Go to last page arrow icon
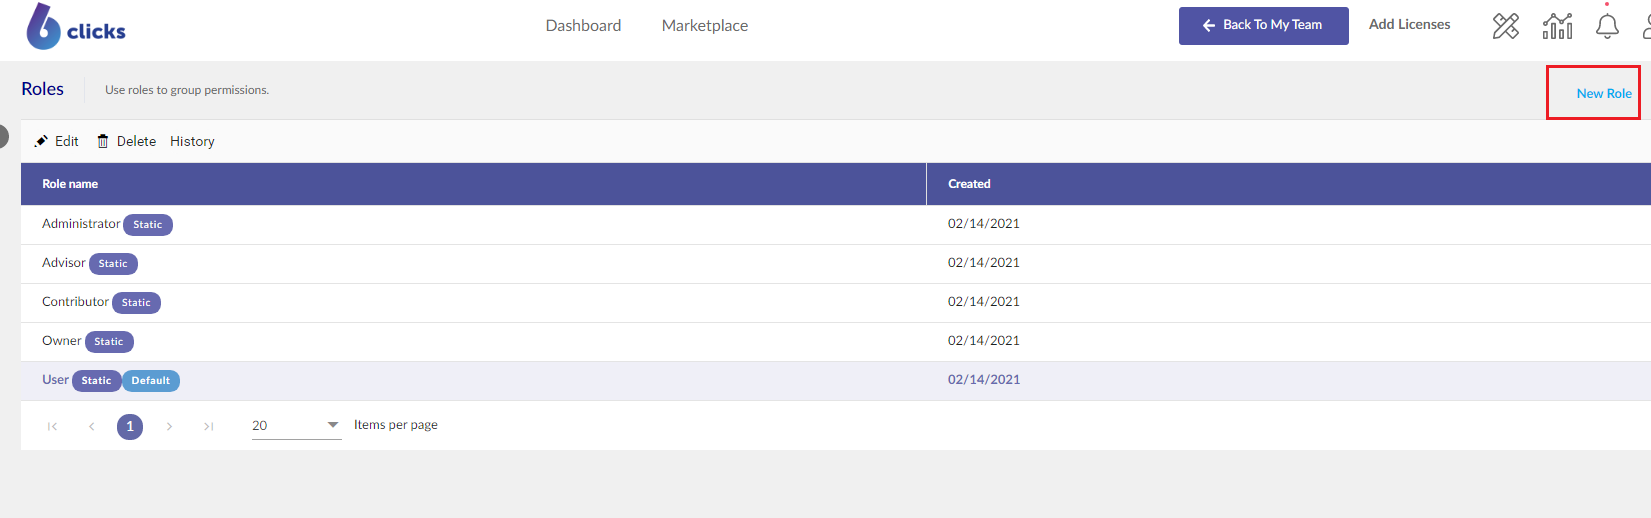 pos(208,426)
